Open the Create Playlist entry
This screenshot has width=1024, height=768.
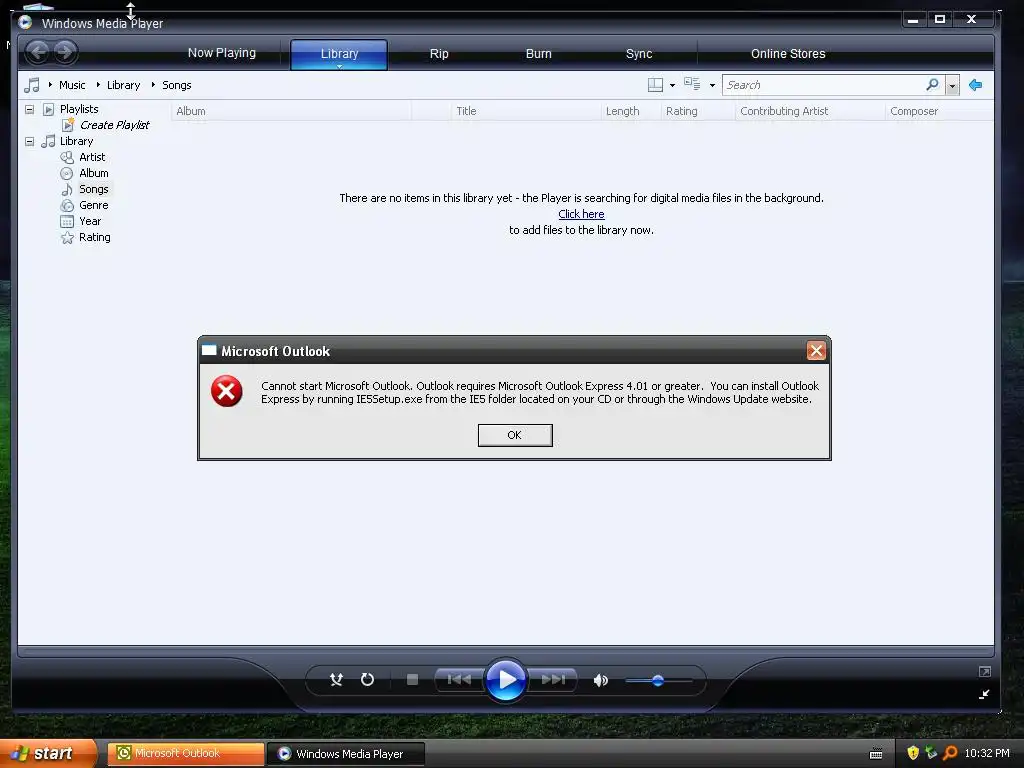[x=114, y=125]
